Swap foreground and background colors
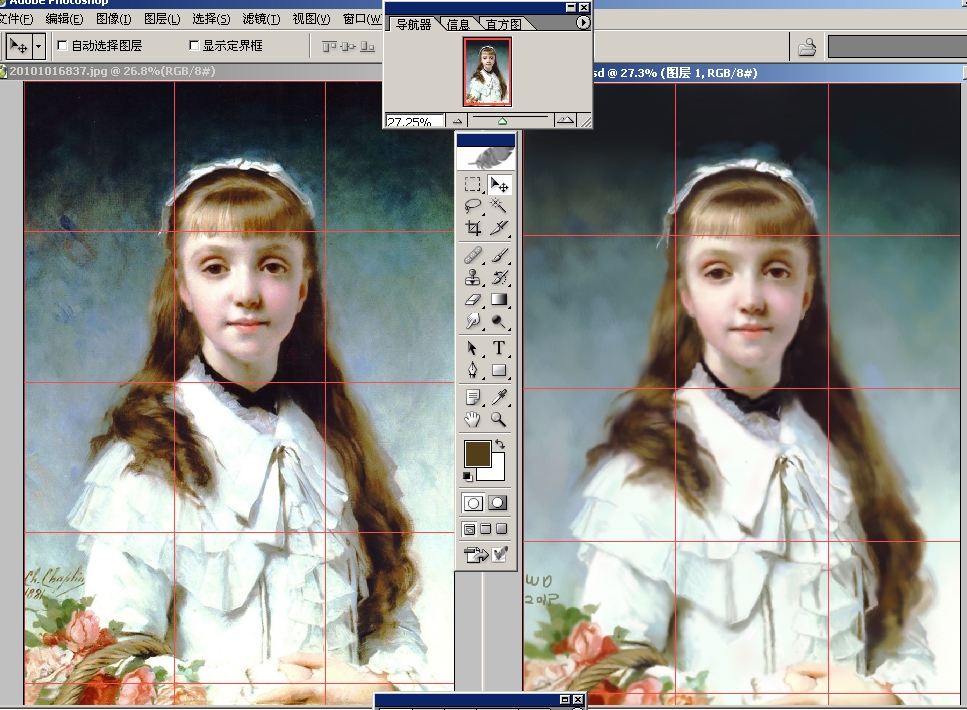This screenshot has height=710, width=967. [500, 444]
